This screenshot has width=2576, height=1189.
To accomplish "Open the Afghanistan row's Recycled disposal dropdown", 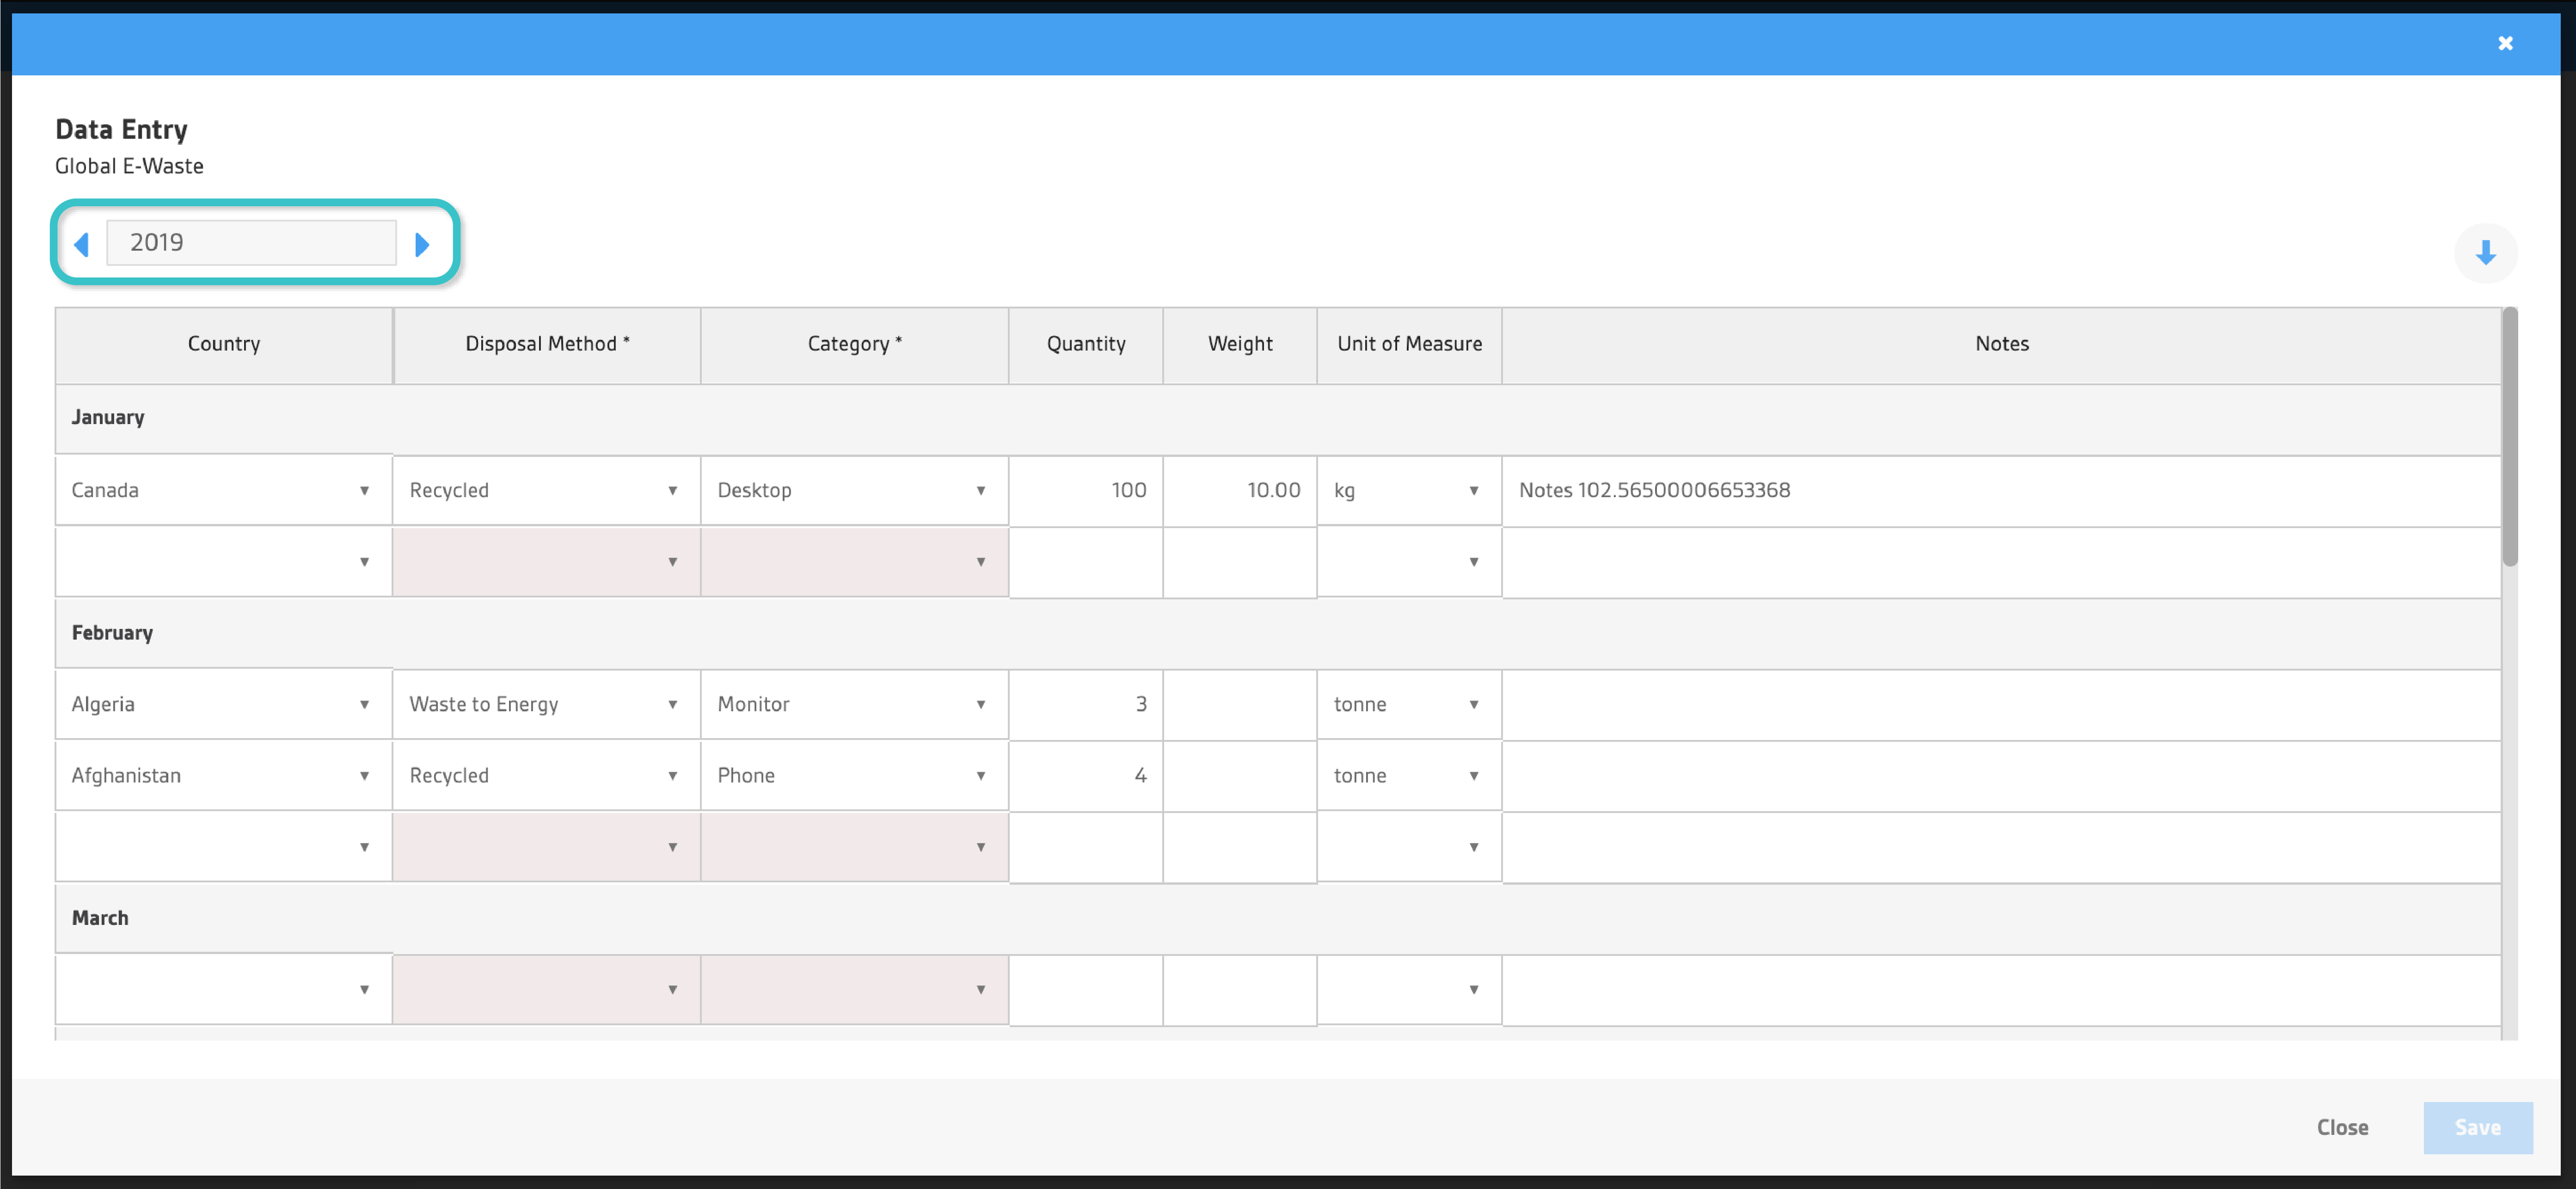I will pyautogui.click(x=546, y=775).
